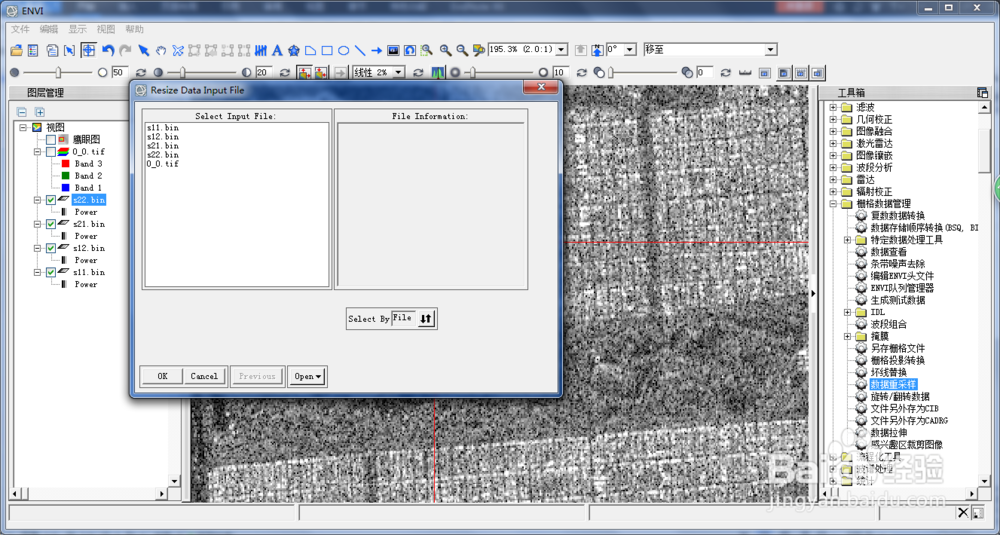1000x535 pixels.
Task: Check the 0_0.tif layer checkbox
Action: pos(51,152)
